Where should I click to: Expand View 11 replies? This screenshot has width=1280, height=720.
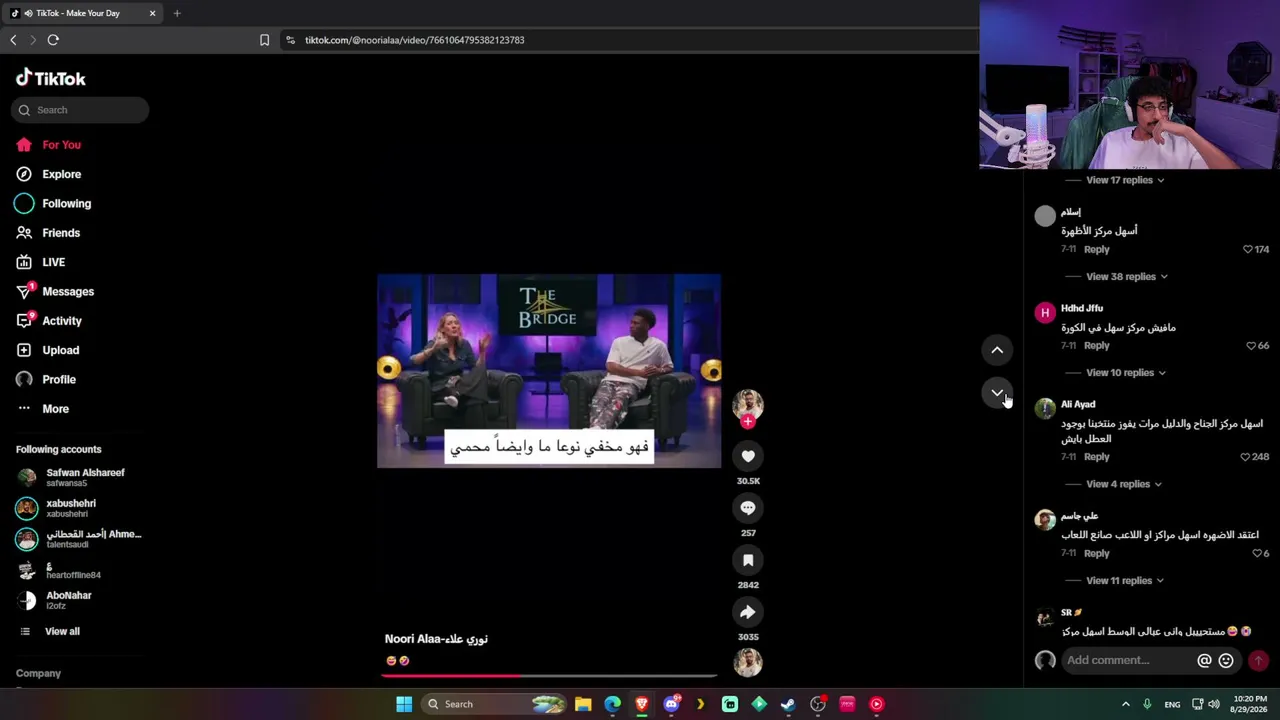point(1125,580)
